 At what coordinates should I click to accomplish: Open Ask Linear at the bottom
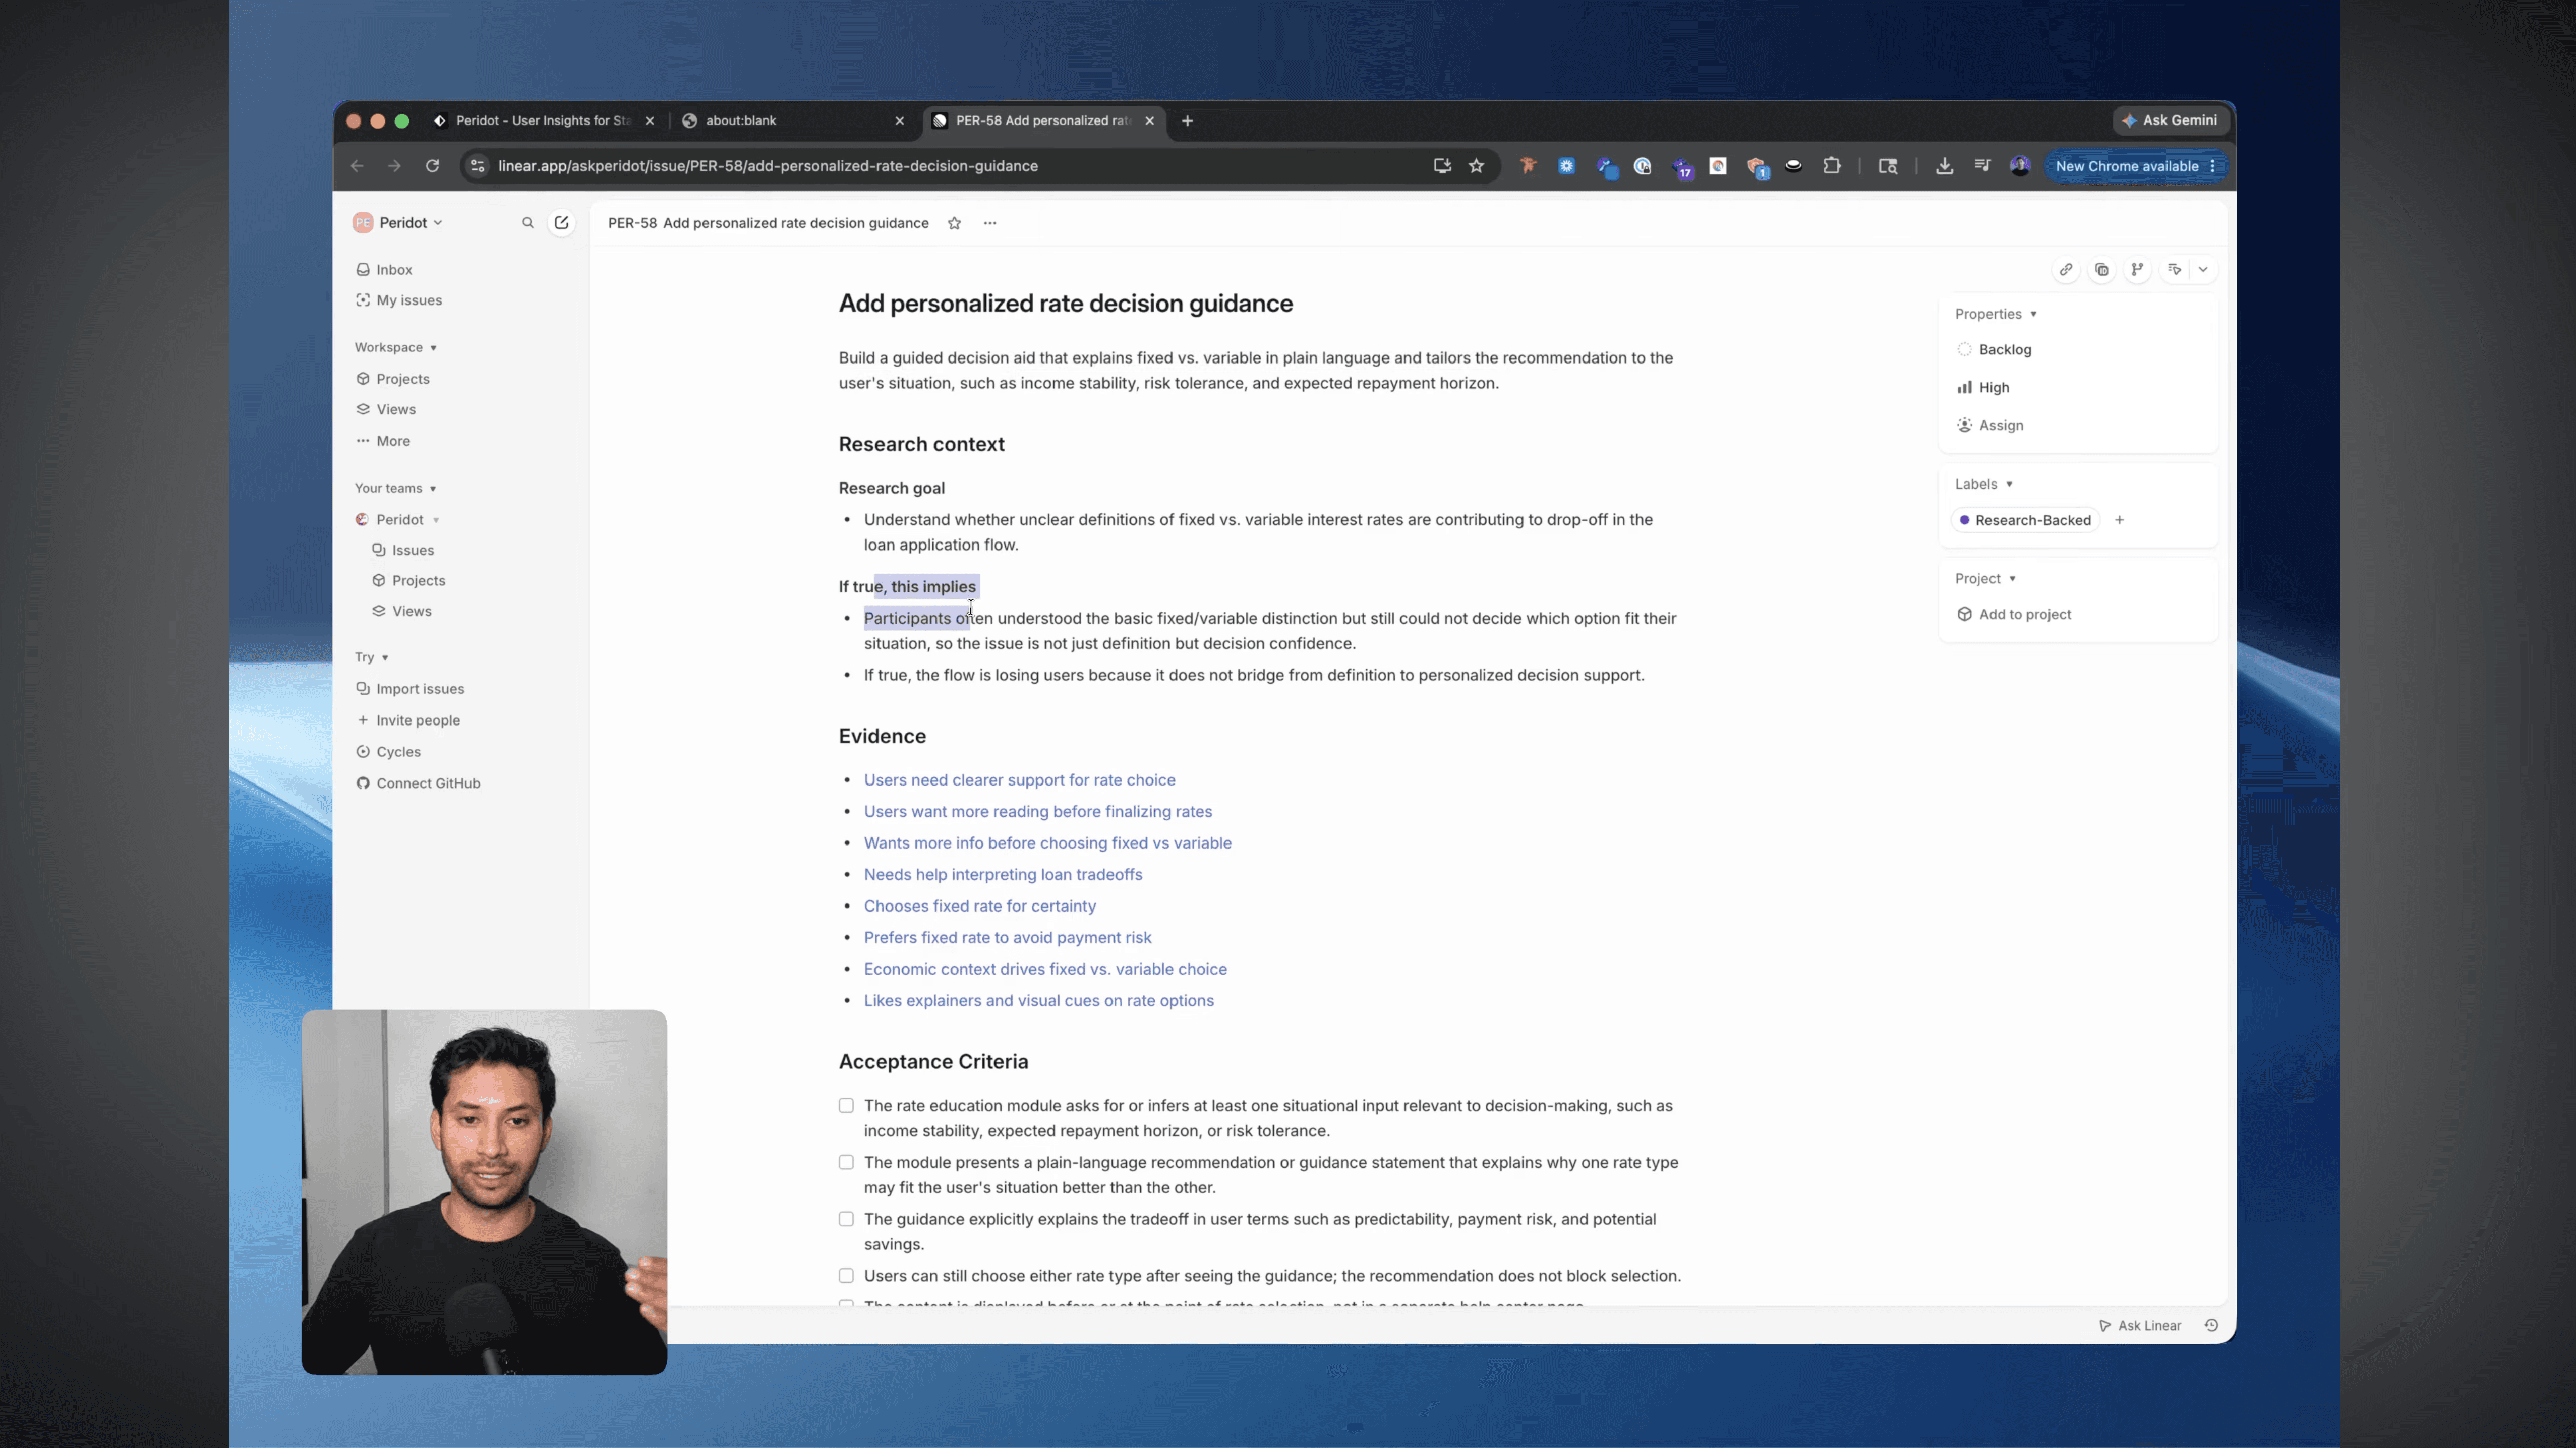pos(2140,1325)
